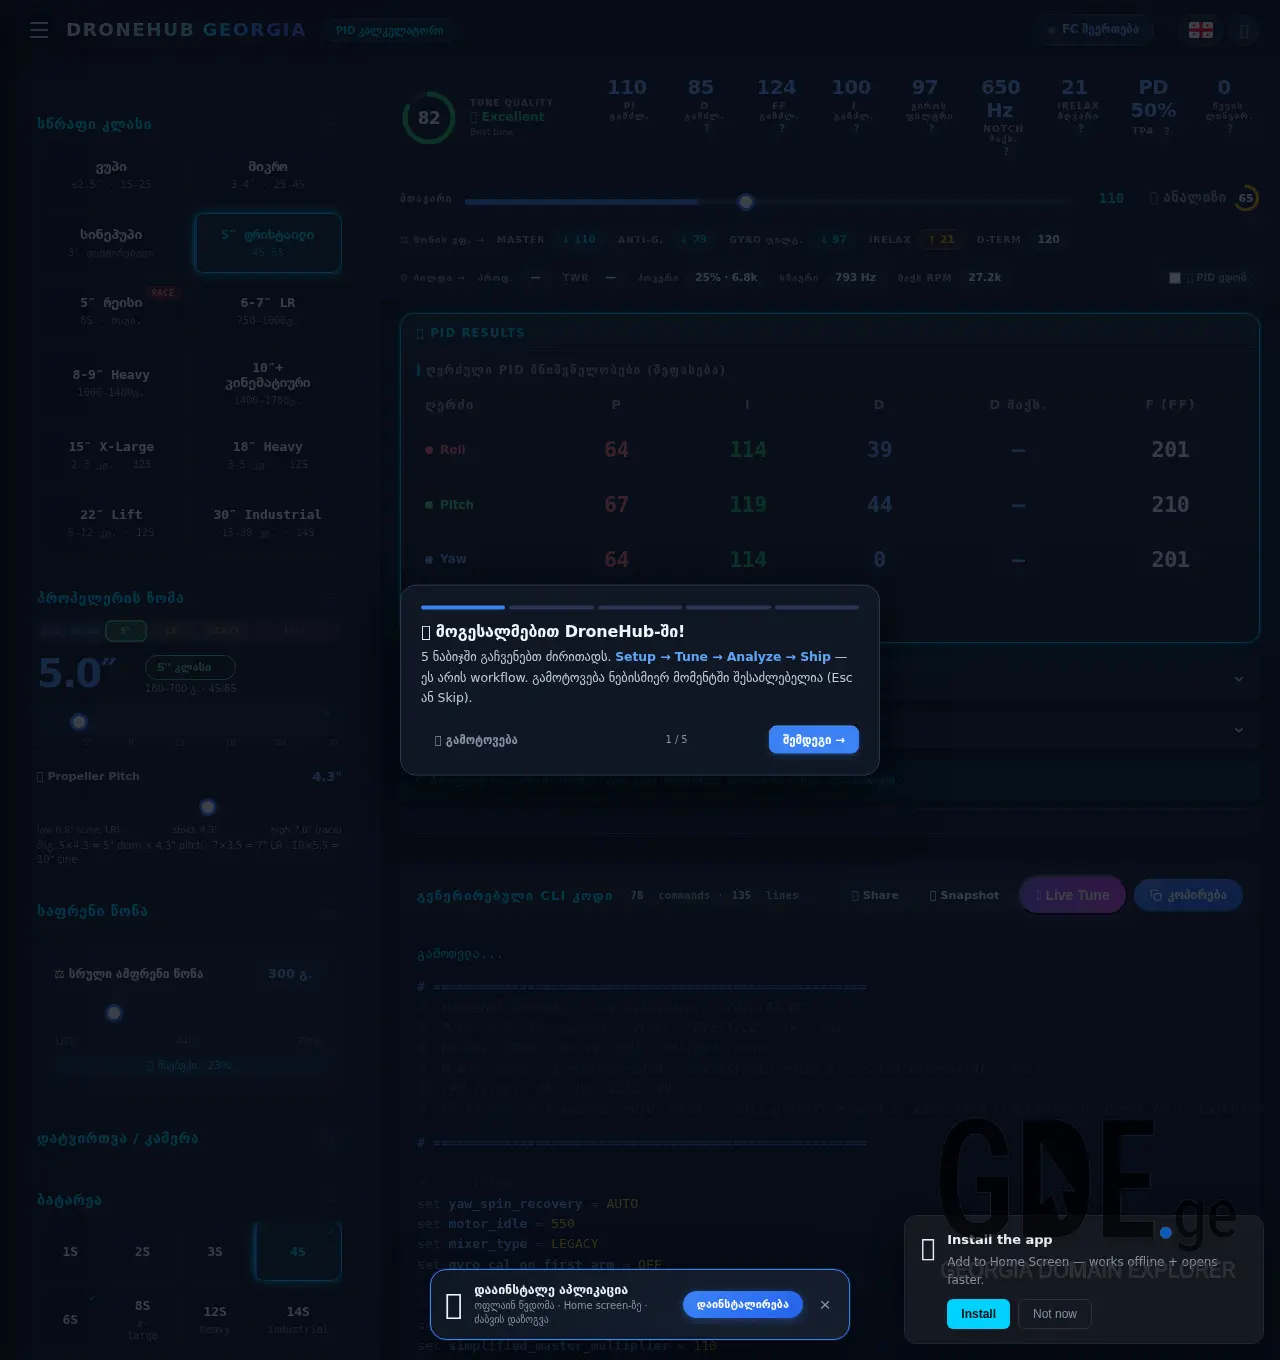Viewport: 1280px width, 1360px height.
Task: Click the ანალიზი analysis button with 65 ring
Action: pyautogui.click(x=1203, y=198)
